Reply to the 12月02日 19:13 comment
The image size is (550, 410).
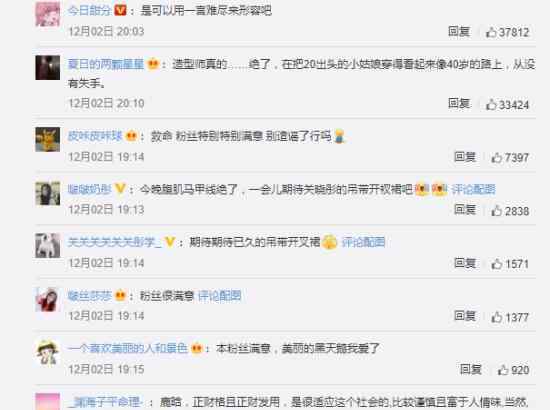point(465,209)
